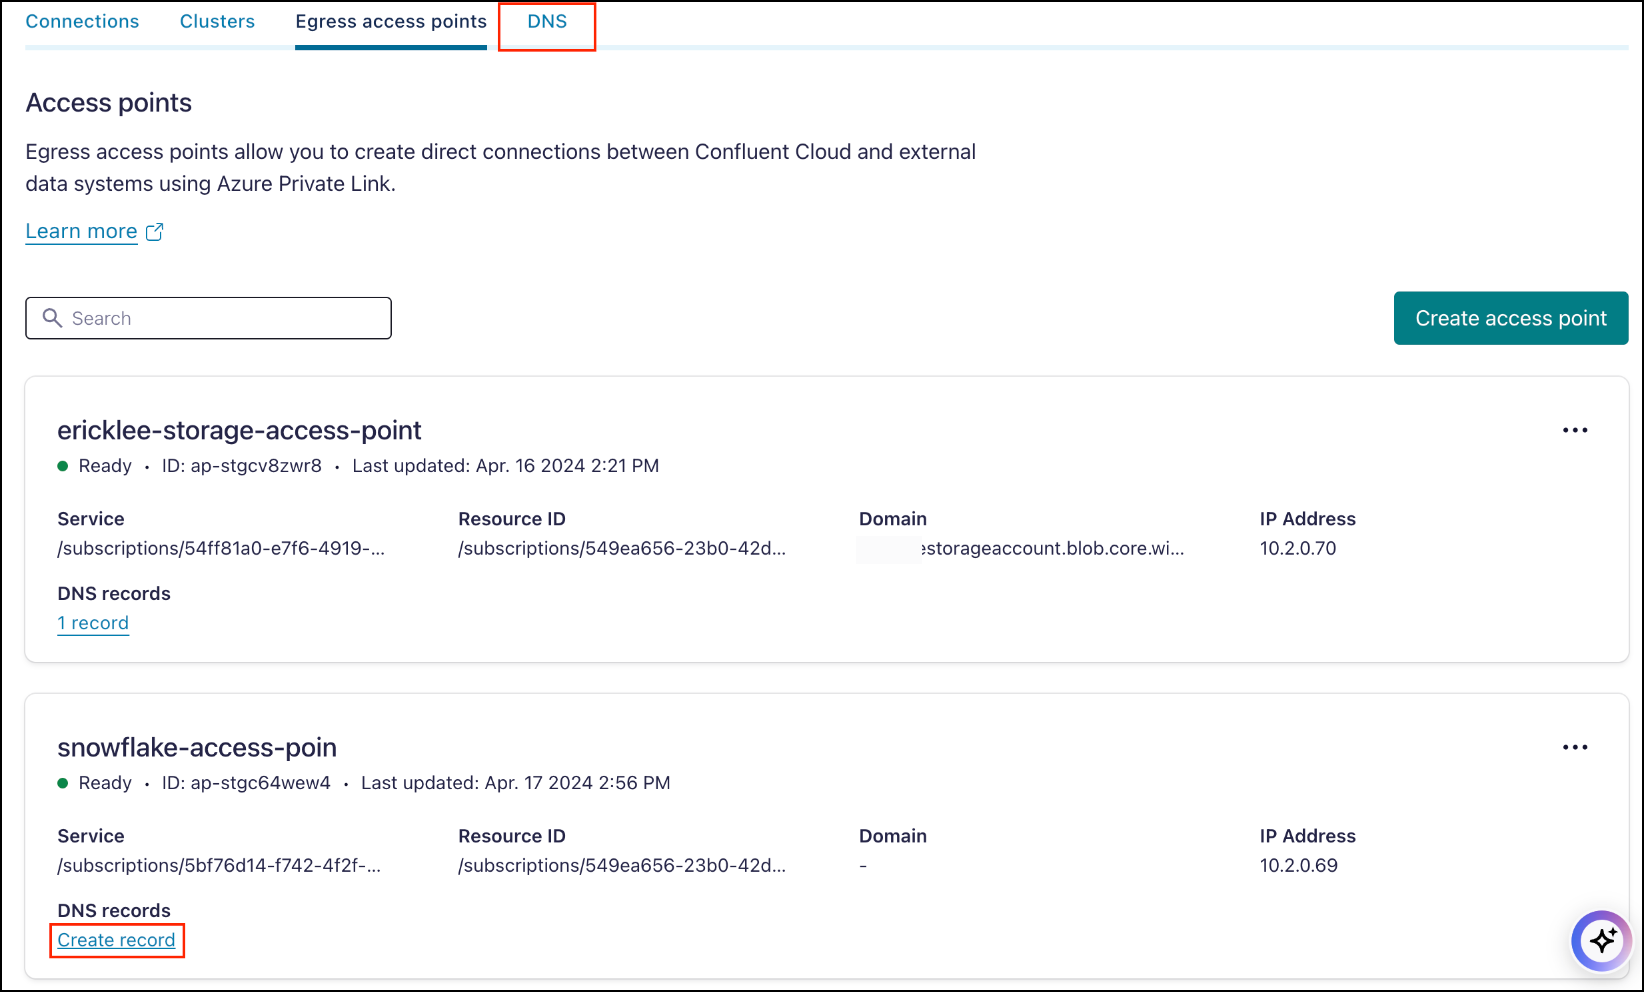
Task: Select the snowflake-access-poin heading
Action: [197, 747]
